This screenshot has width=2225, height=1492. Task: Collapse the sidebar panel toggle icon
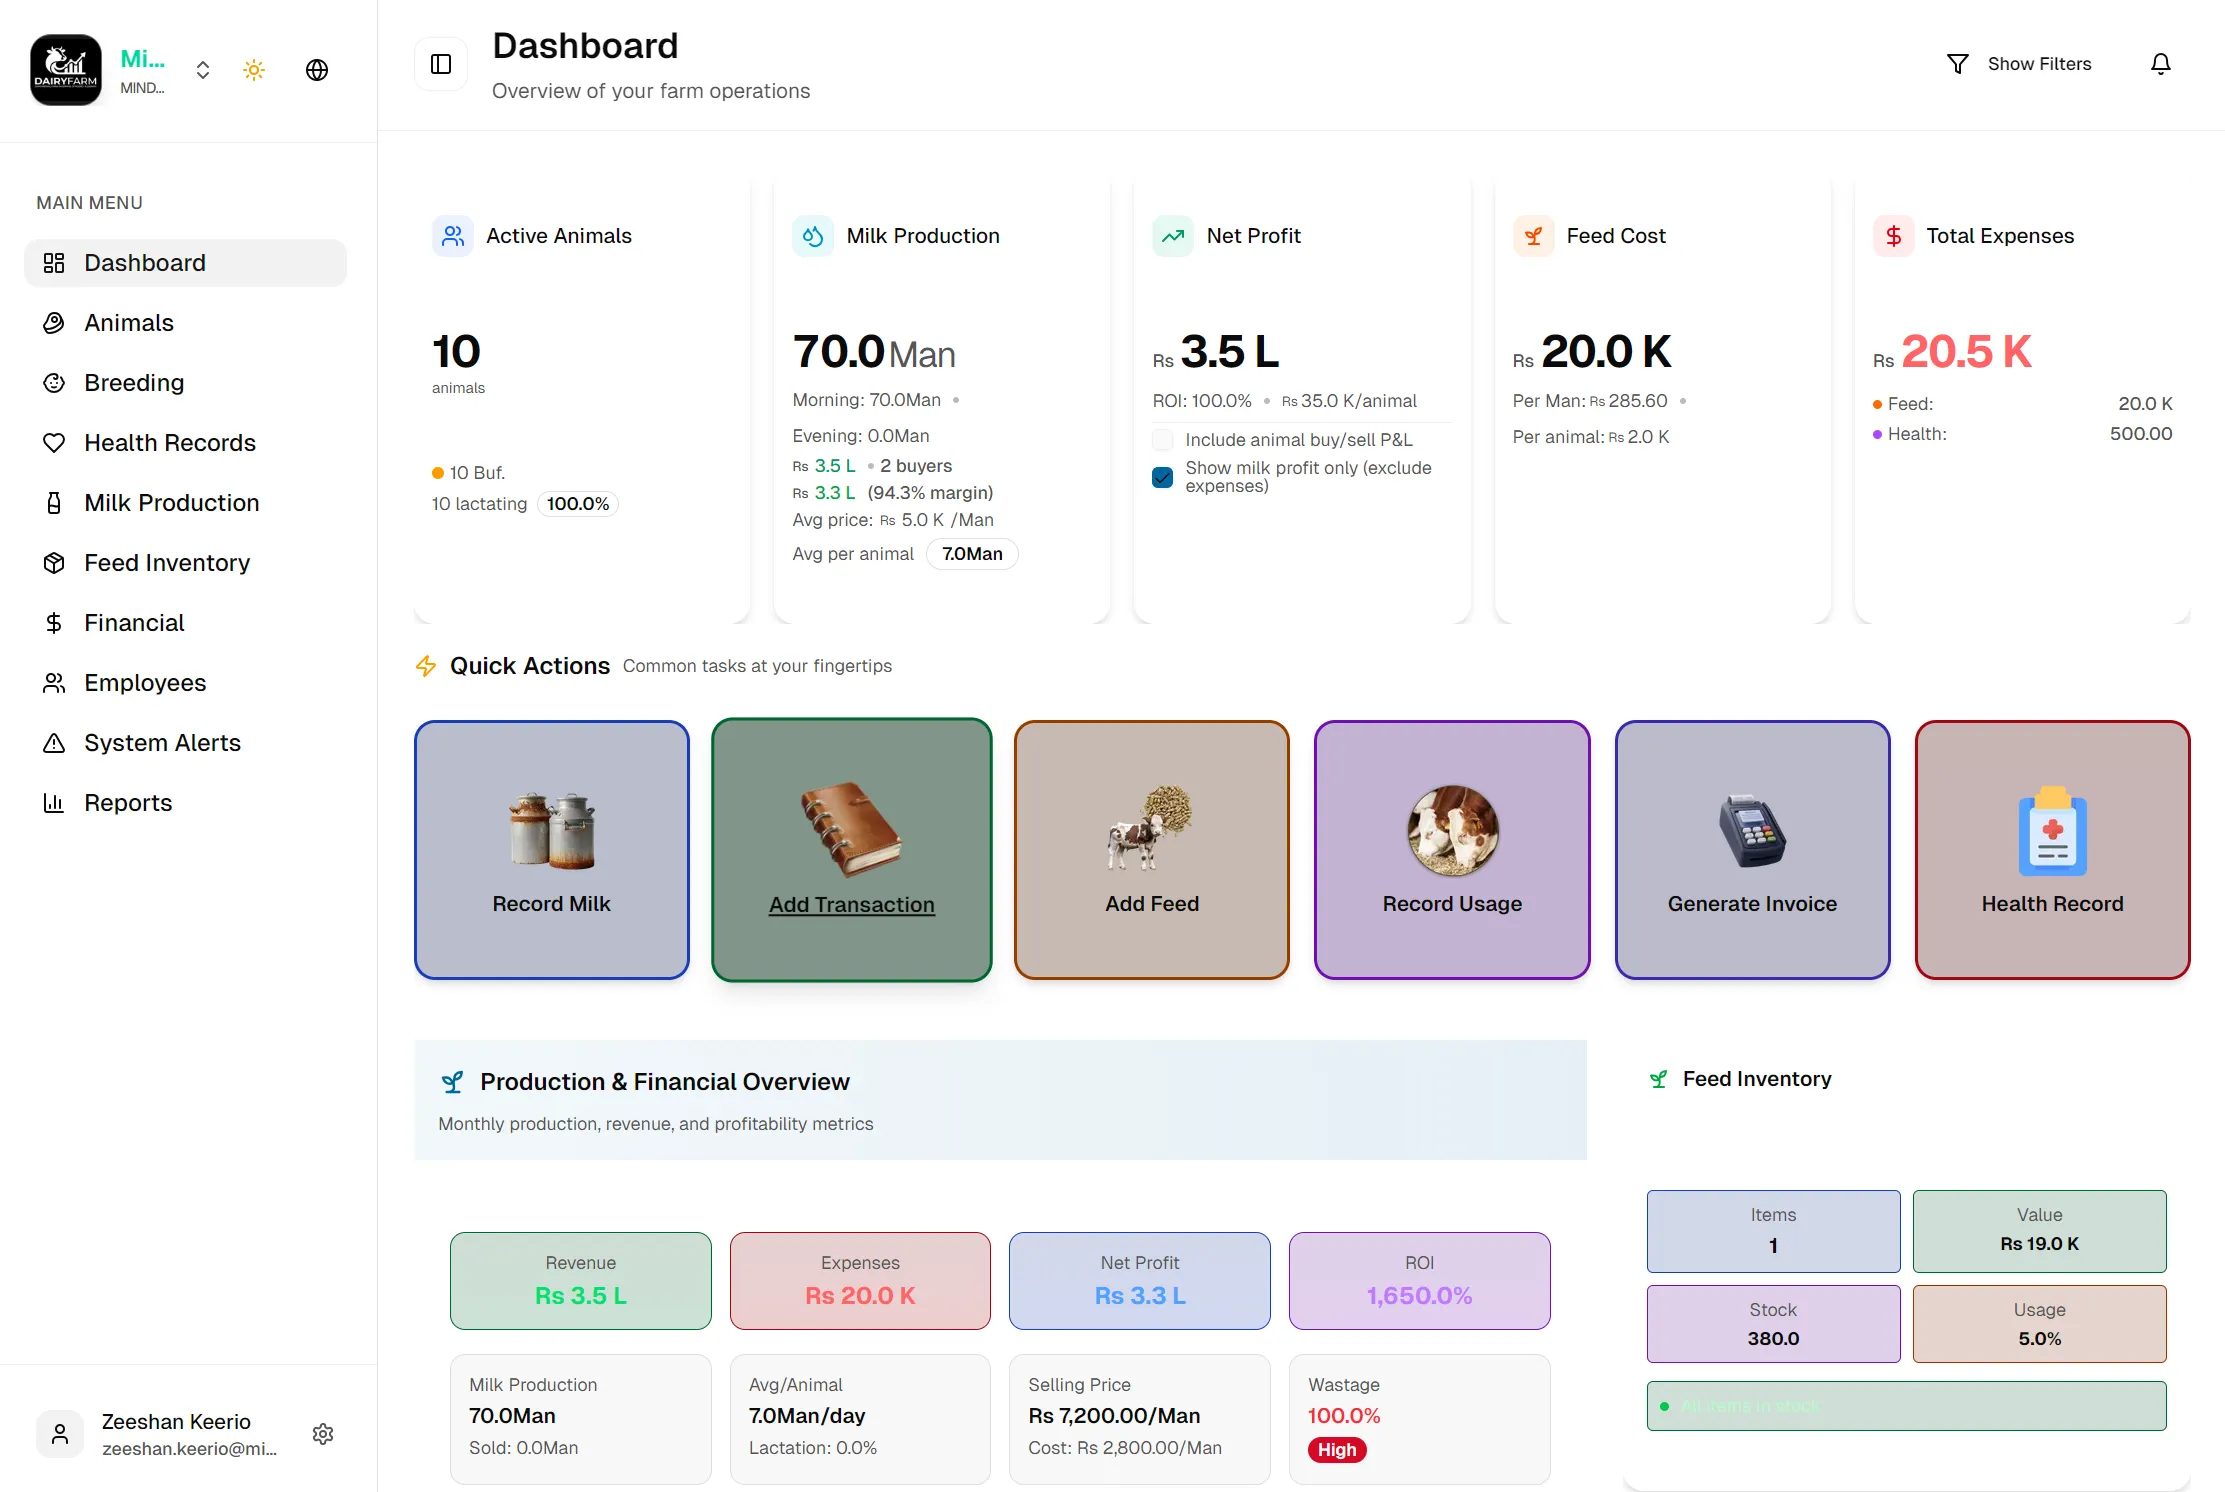point(441,64)
